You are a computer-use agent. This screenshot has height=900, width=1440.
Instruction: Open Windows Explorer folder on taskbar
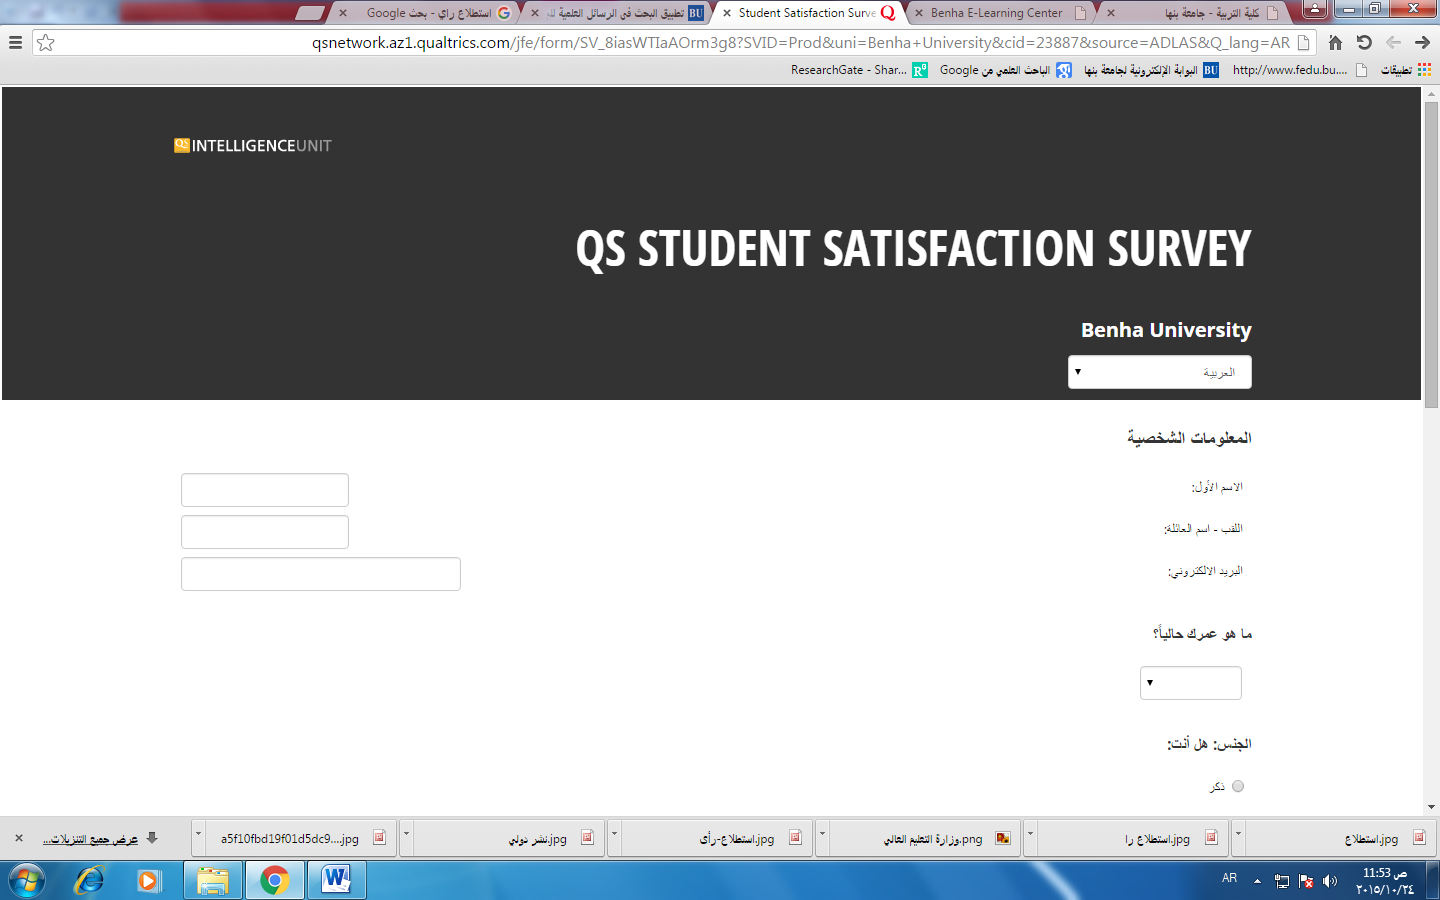click(213, 881)
